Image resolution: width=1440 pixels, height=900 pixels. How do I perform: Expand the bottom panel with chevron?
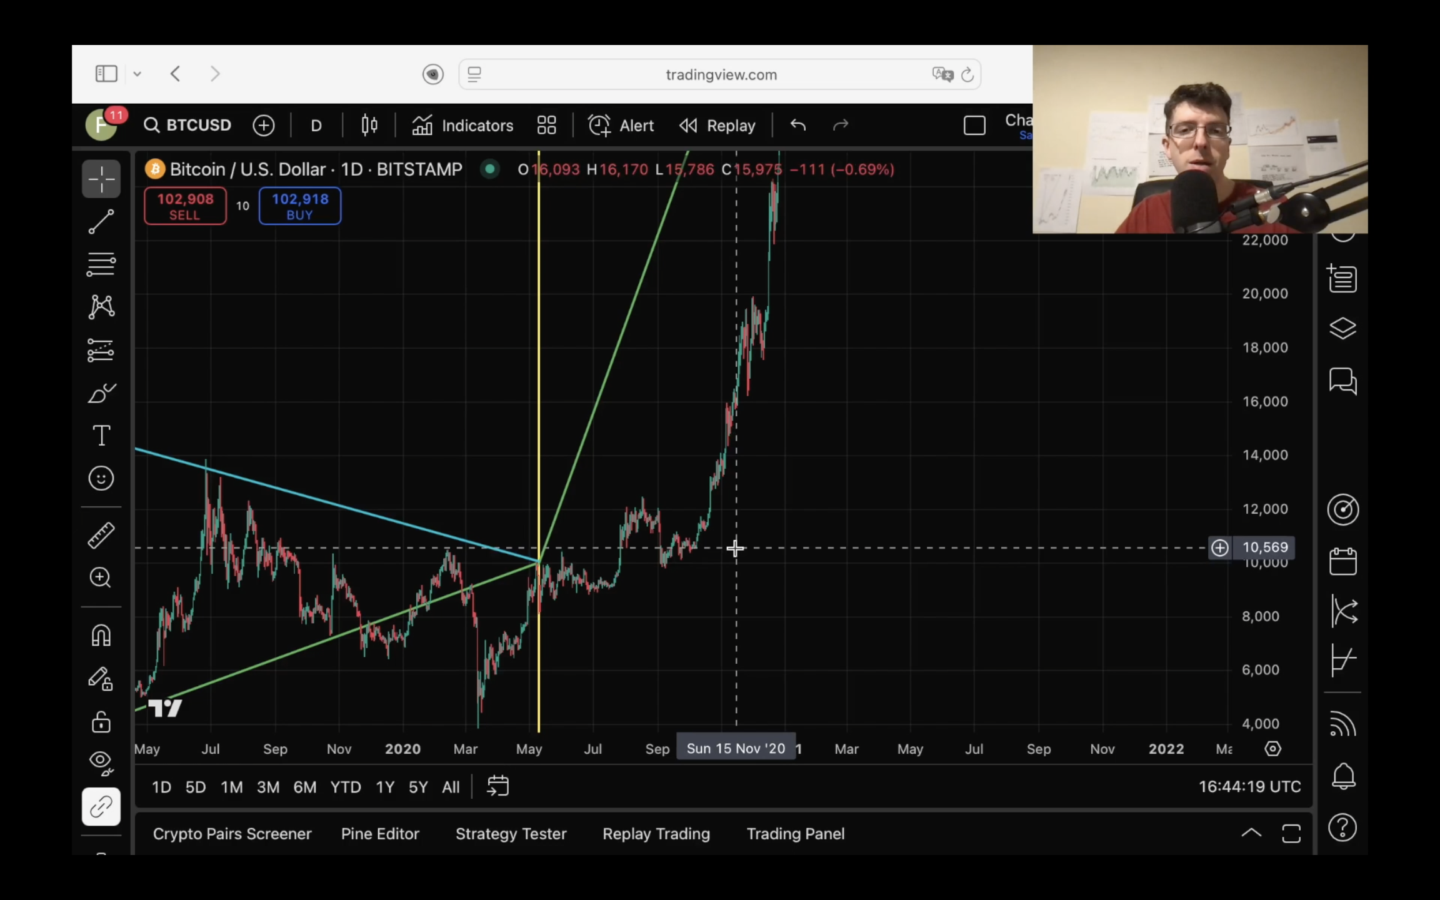coord(1251,833)
